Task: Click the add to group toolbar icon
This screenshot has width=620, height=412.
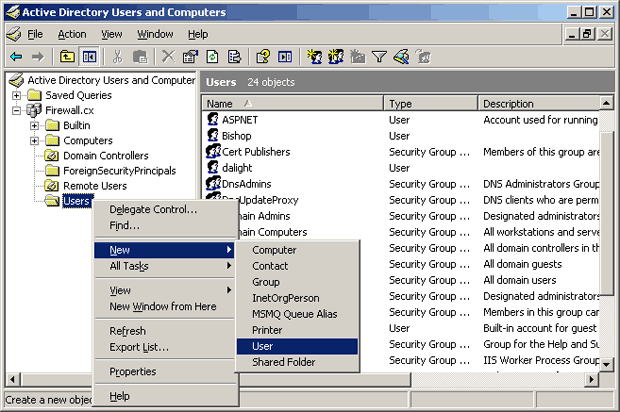Action: pos(423,57)
